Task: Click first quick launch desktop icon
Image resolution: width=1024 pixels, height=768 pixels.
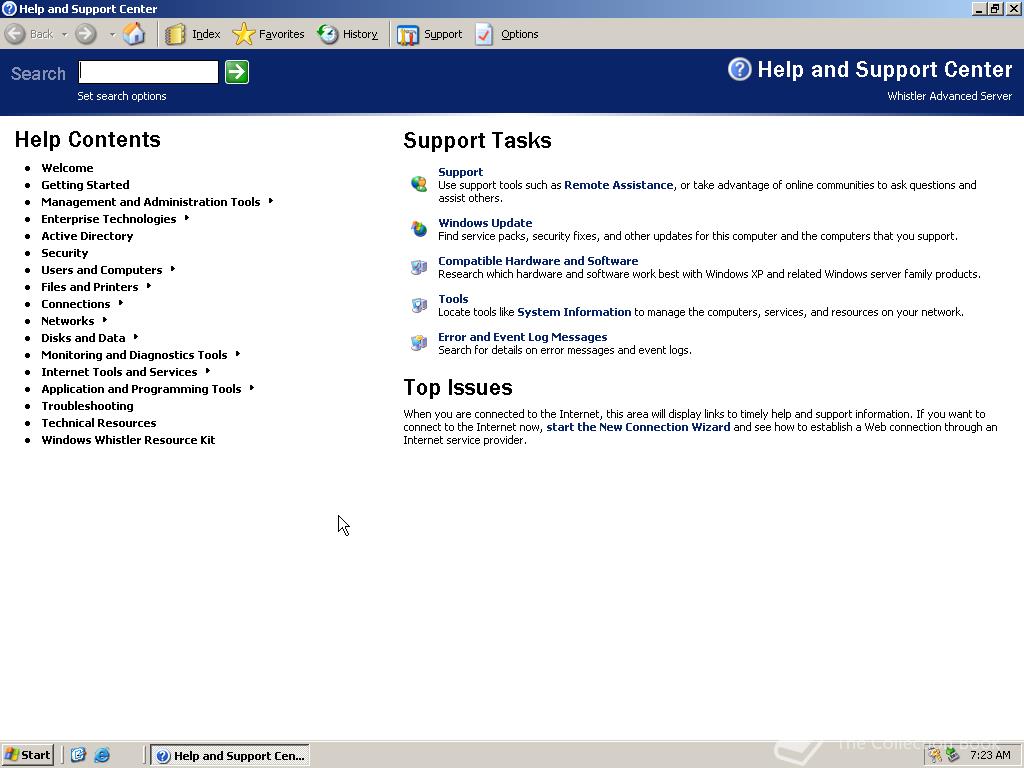Action: pos(78,755)
